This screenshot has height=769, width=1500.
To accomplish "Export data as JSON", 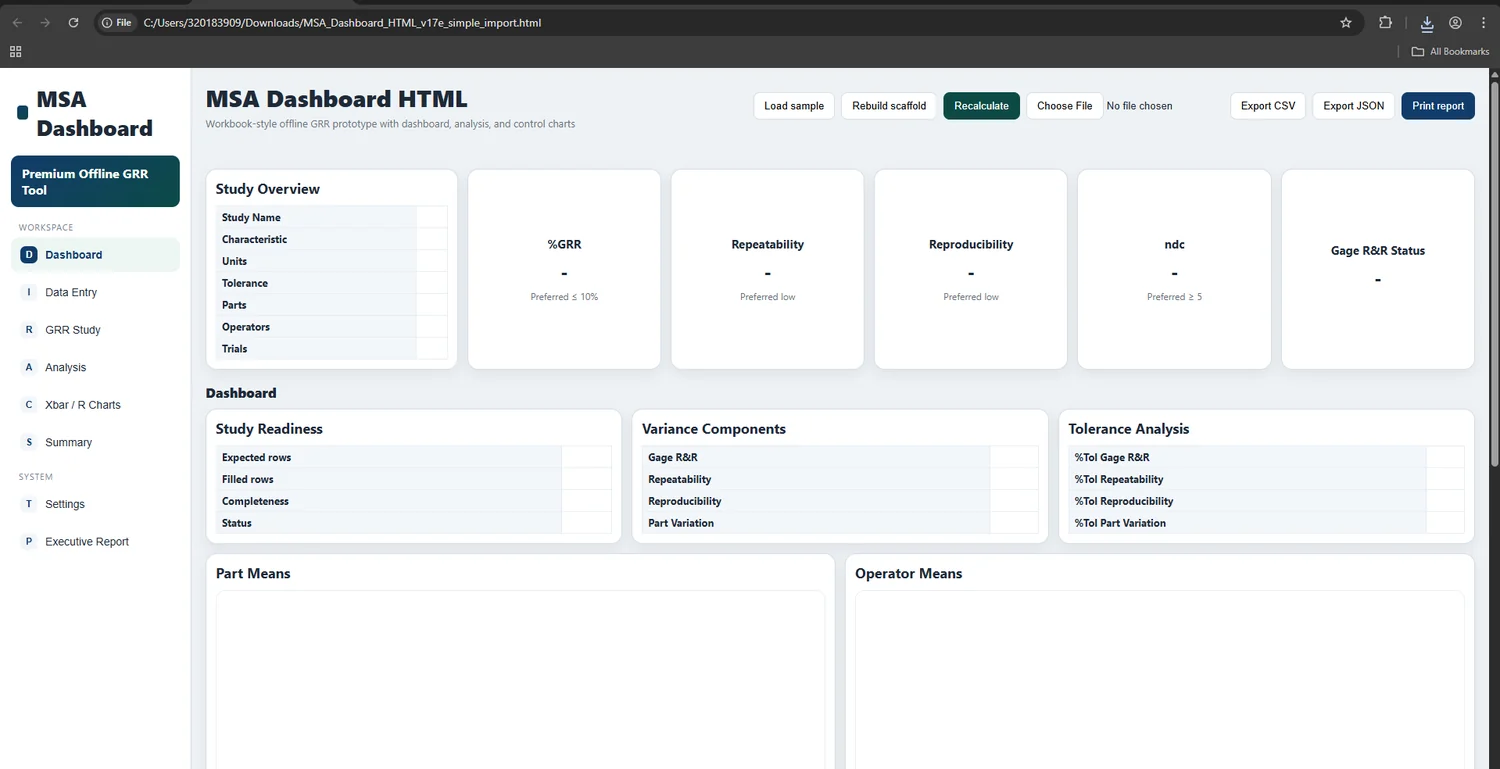I will [x=1354, y=106].
